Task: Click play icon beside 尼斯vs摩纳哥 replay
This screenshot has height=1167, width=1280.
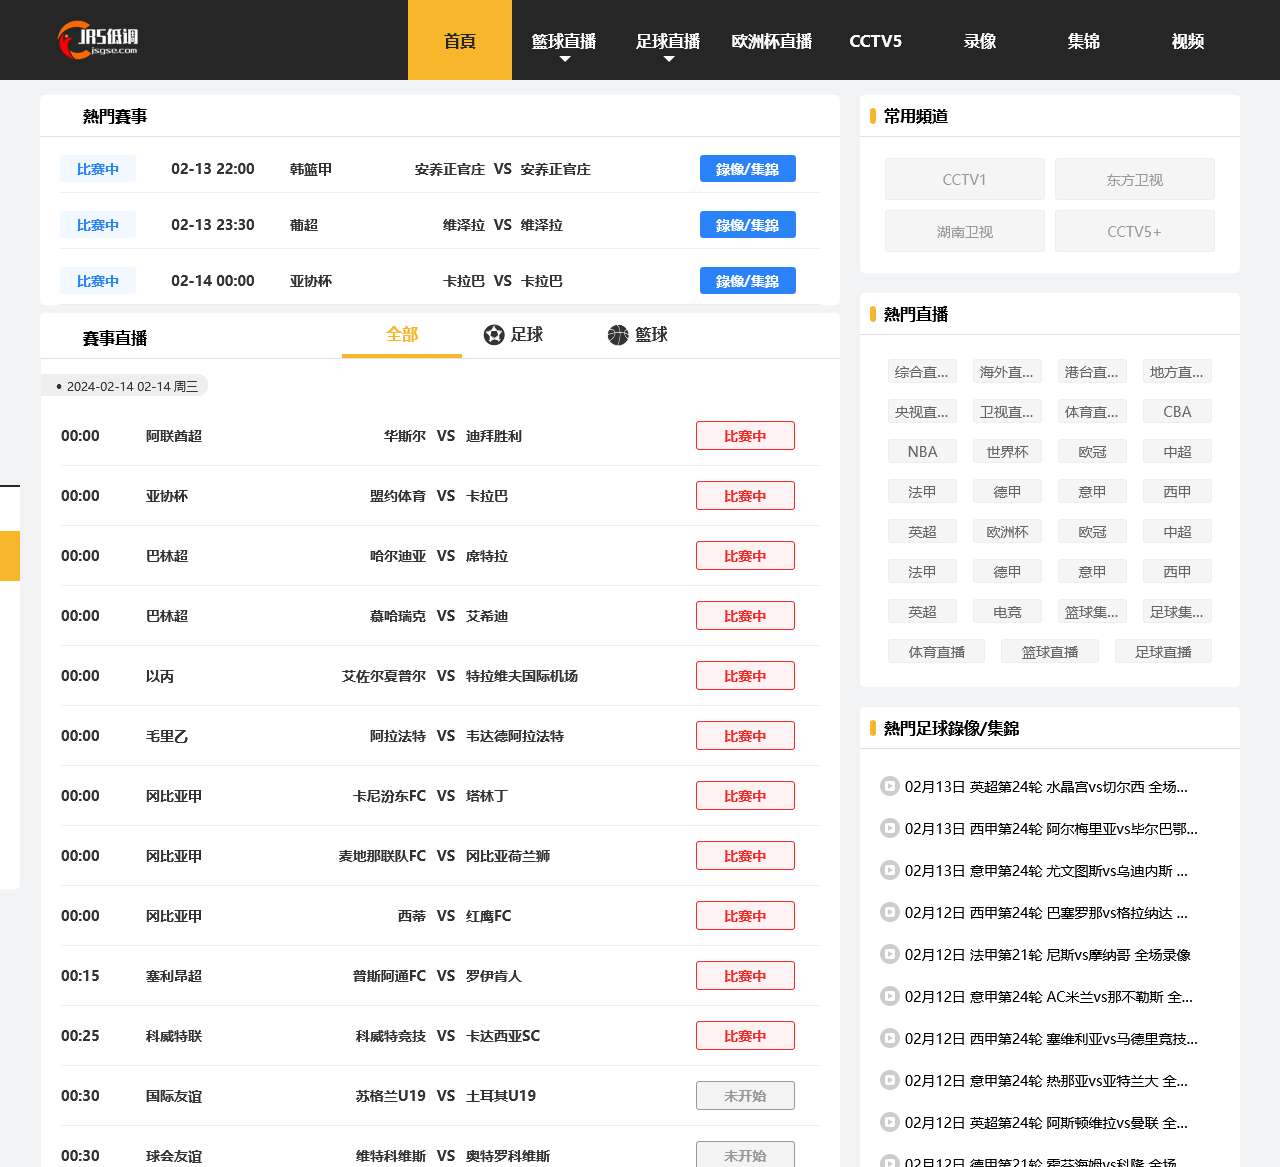Action: (889, 954)
